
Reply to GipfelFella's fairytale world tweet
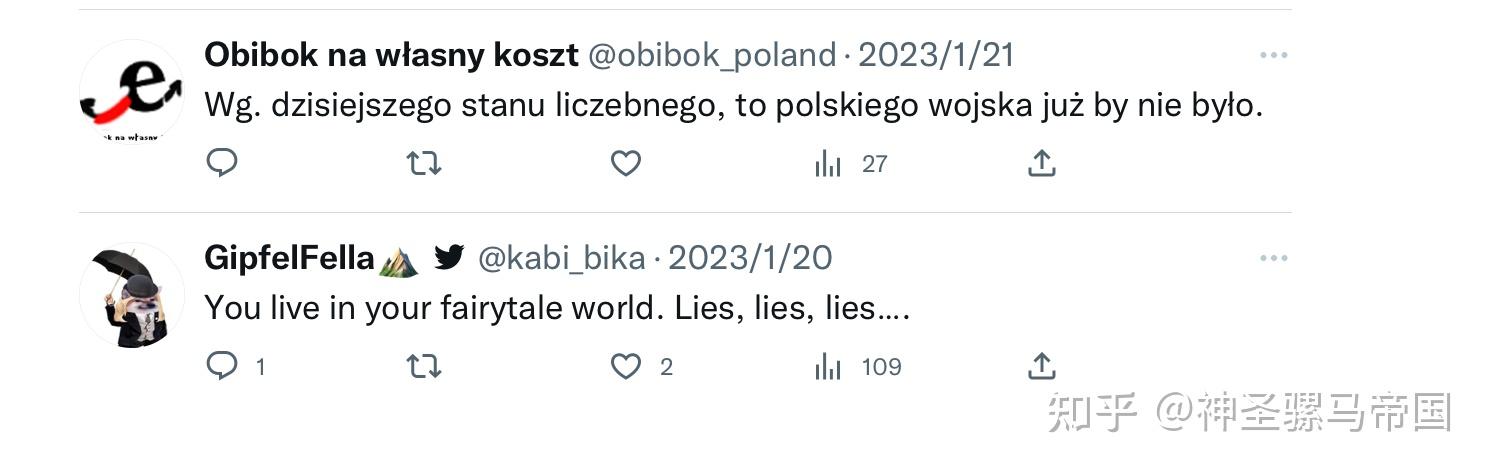pyautogui.click(x=236, y=367)
